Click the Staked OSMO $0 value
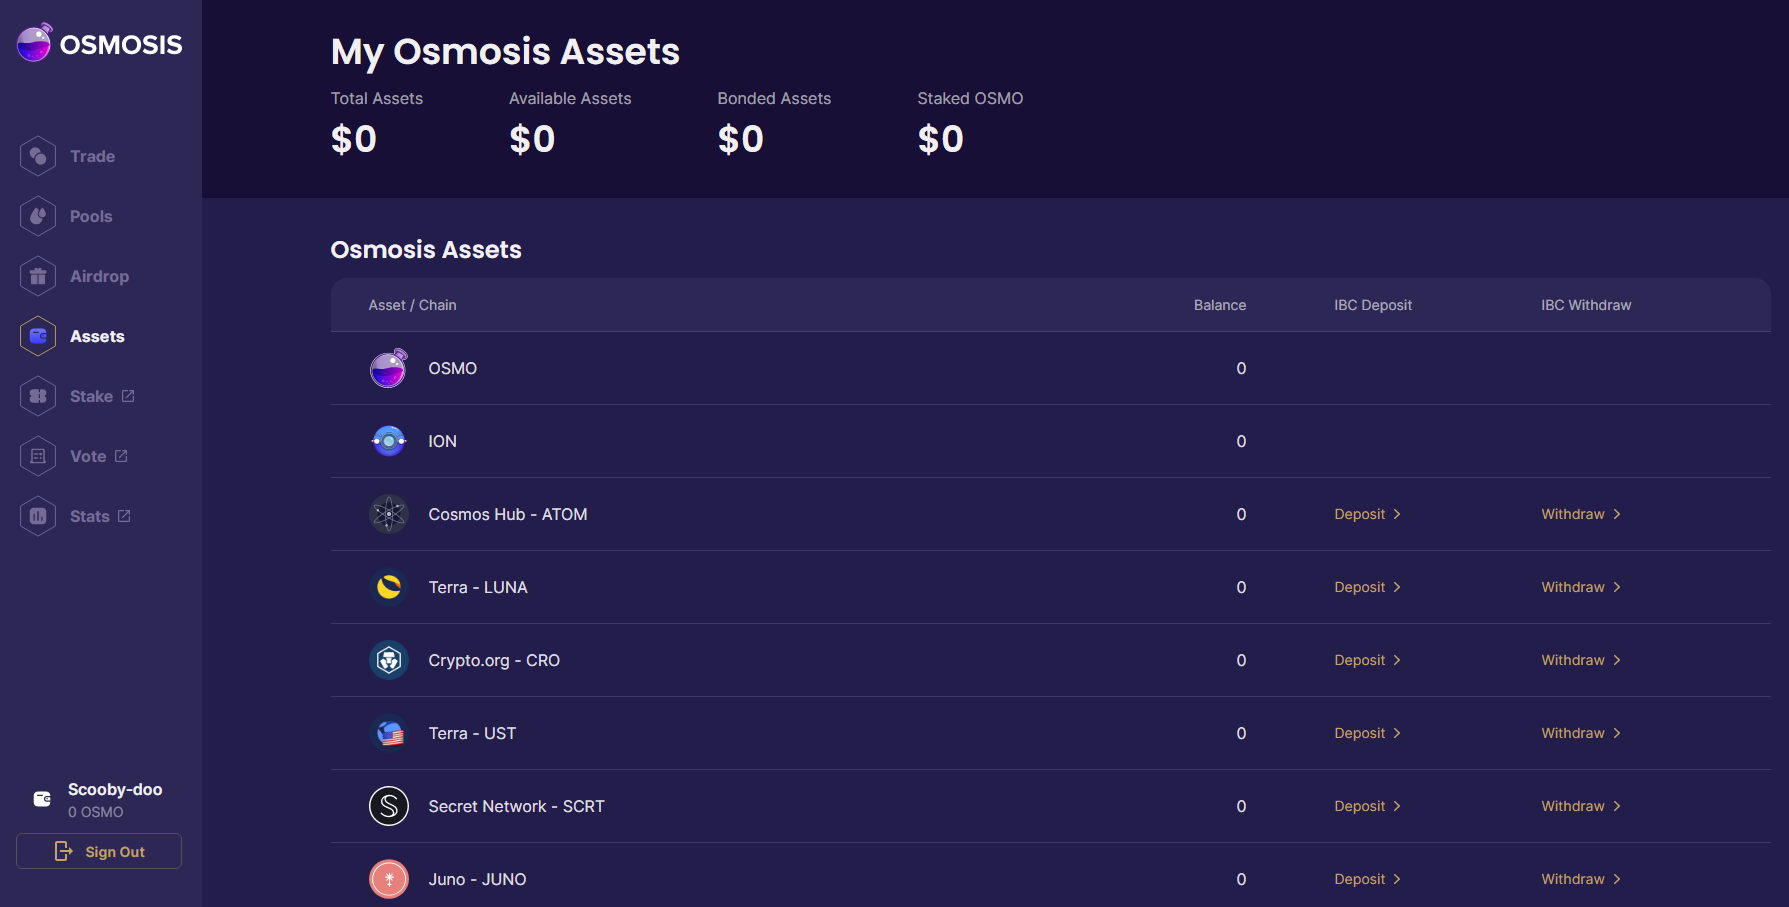1789x907 pixels. pyautogui.click(x=941, y=139)
